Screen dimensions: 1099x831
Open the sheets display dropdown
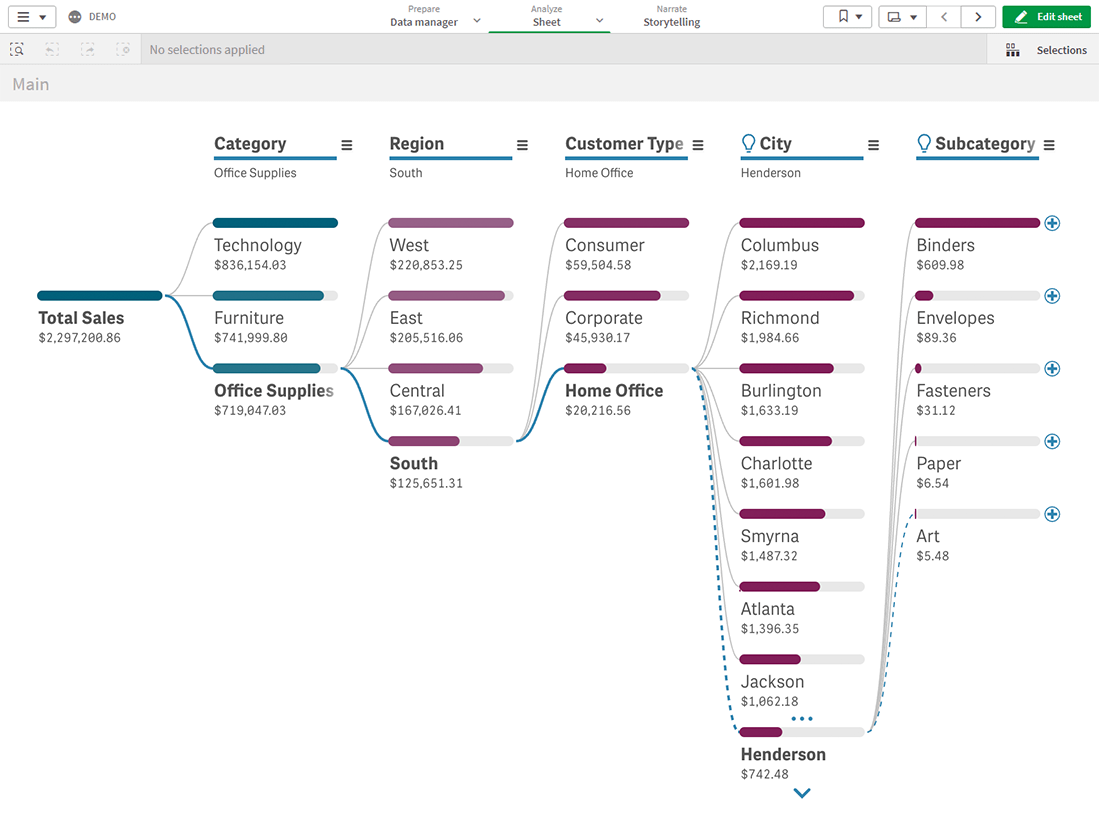click(x=902, y=17)
